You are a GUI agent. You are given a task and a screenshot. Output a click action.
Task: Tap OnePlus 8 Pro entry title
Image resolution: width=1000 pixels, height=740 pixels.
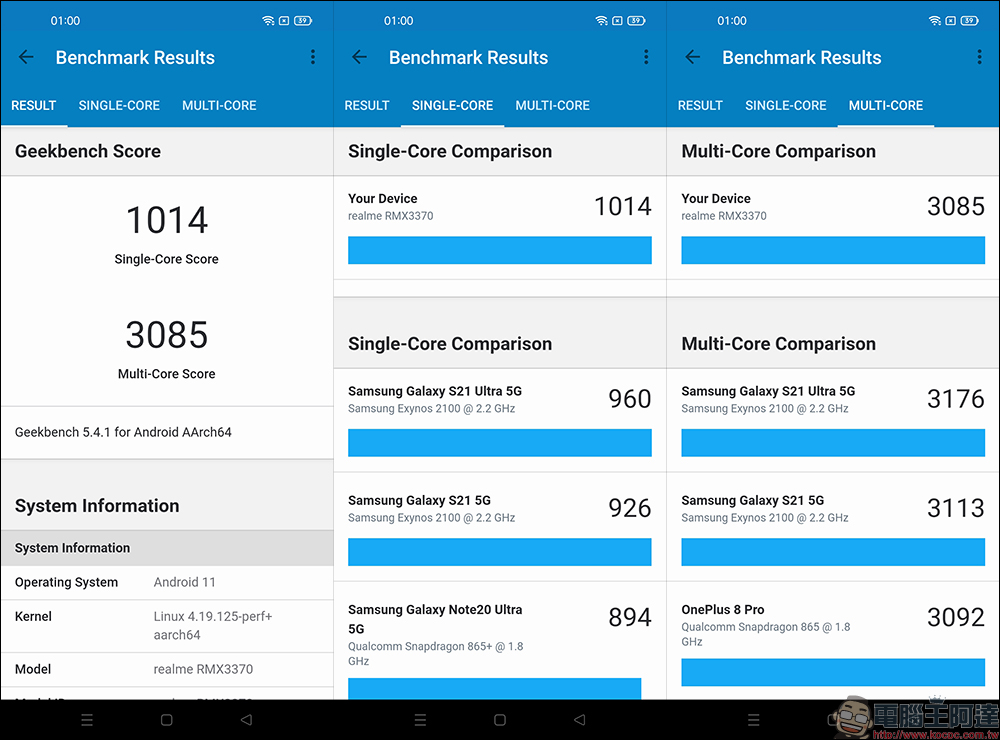(723, 609)
